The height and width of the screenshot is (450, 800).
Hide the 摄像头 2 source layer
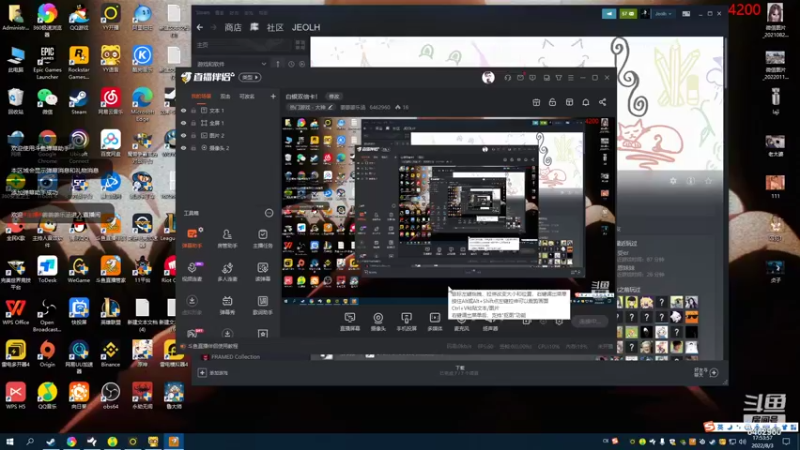(x=184, y=148)
